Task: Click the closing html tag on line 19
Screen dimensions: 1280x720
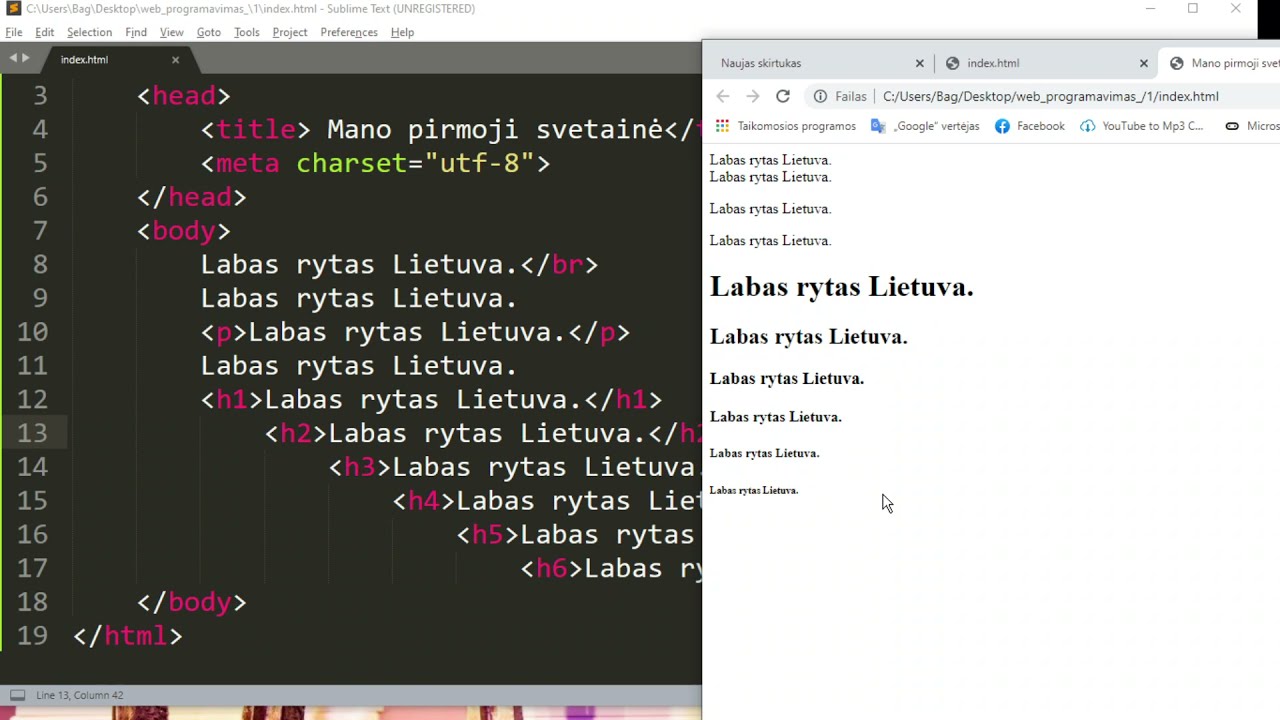Action: (127, 636)
